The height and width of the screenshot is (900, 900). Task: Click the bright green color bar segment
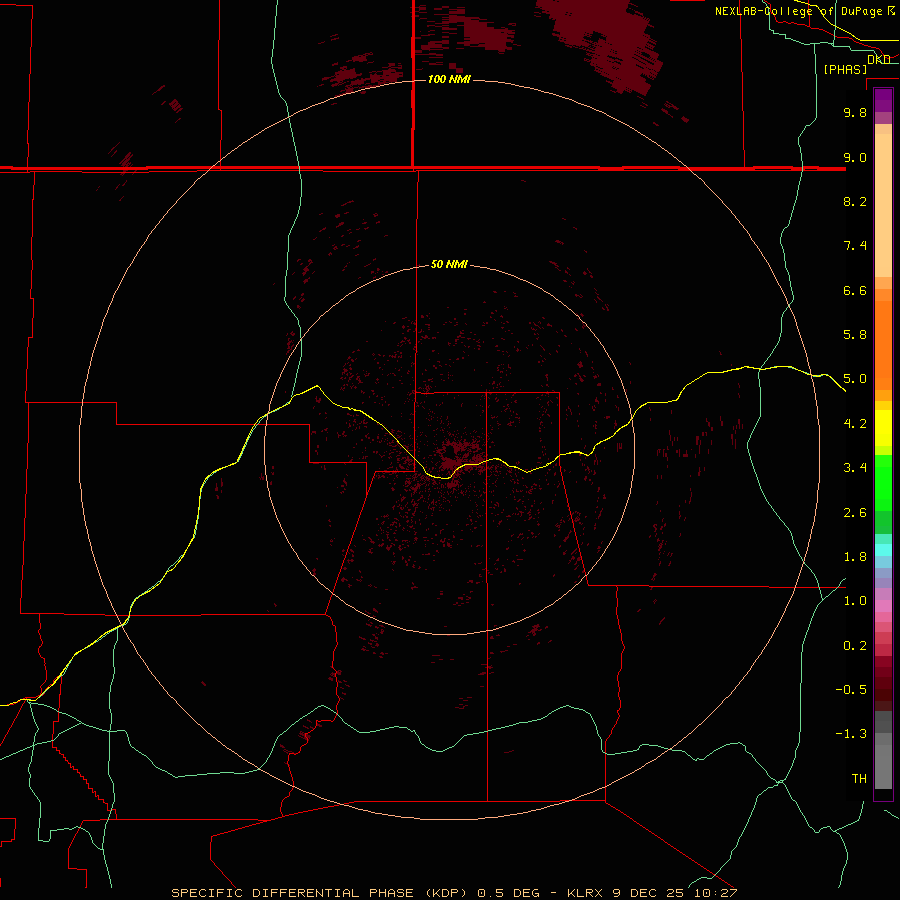pos(883,483)
